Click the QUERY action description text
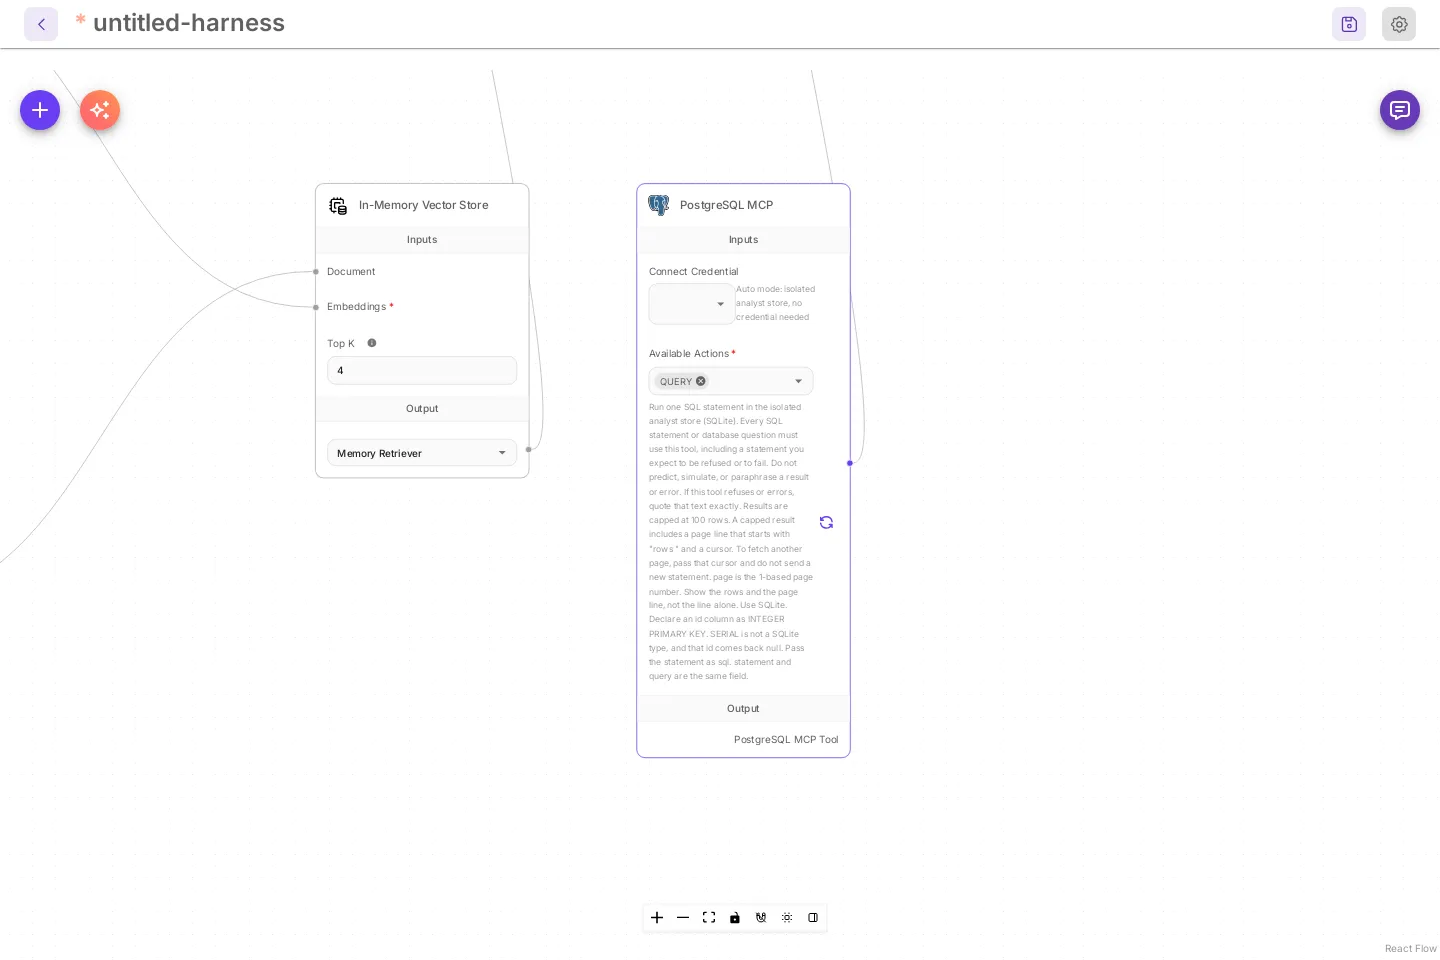This screenshot has height=960, width=1440. [x=730, y=542]
